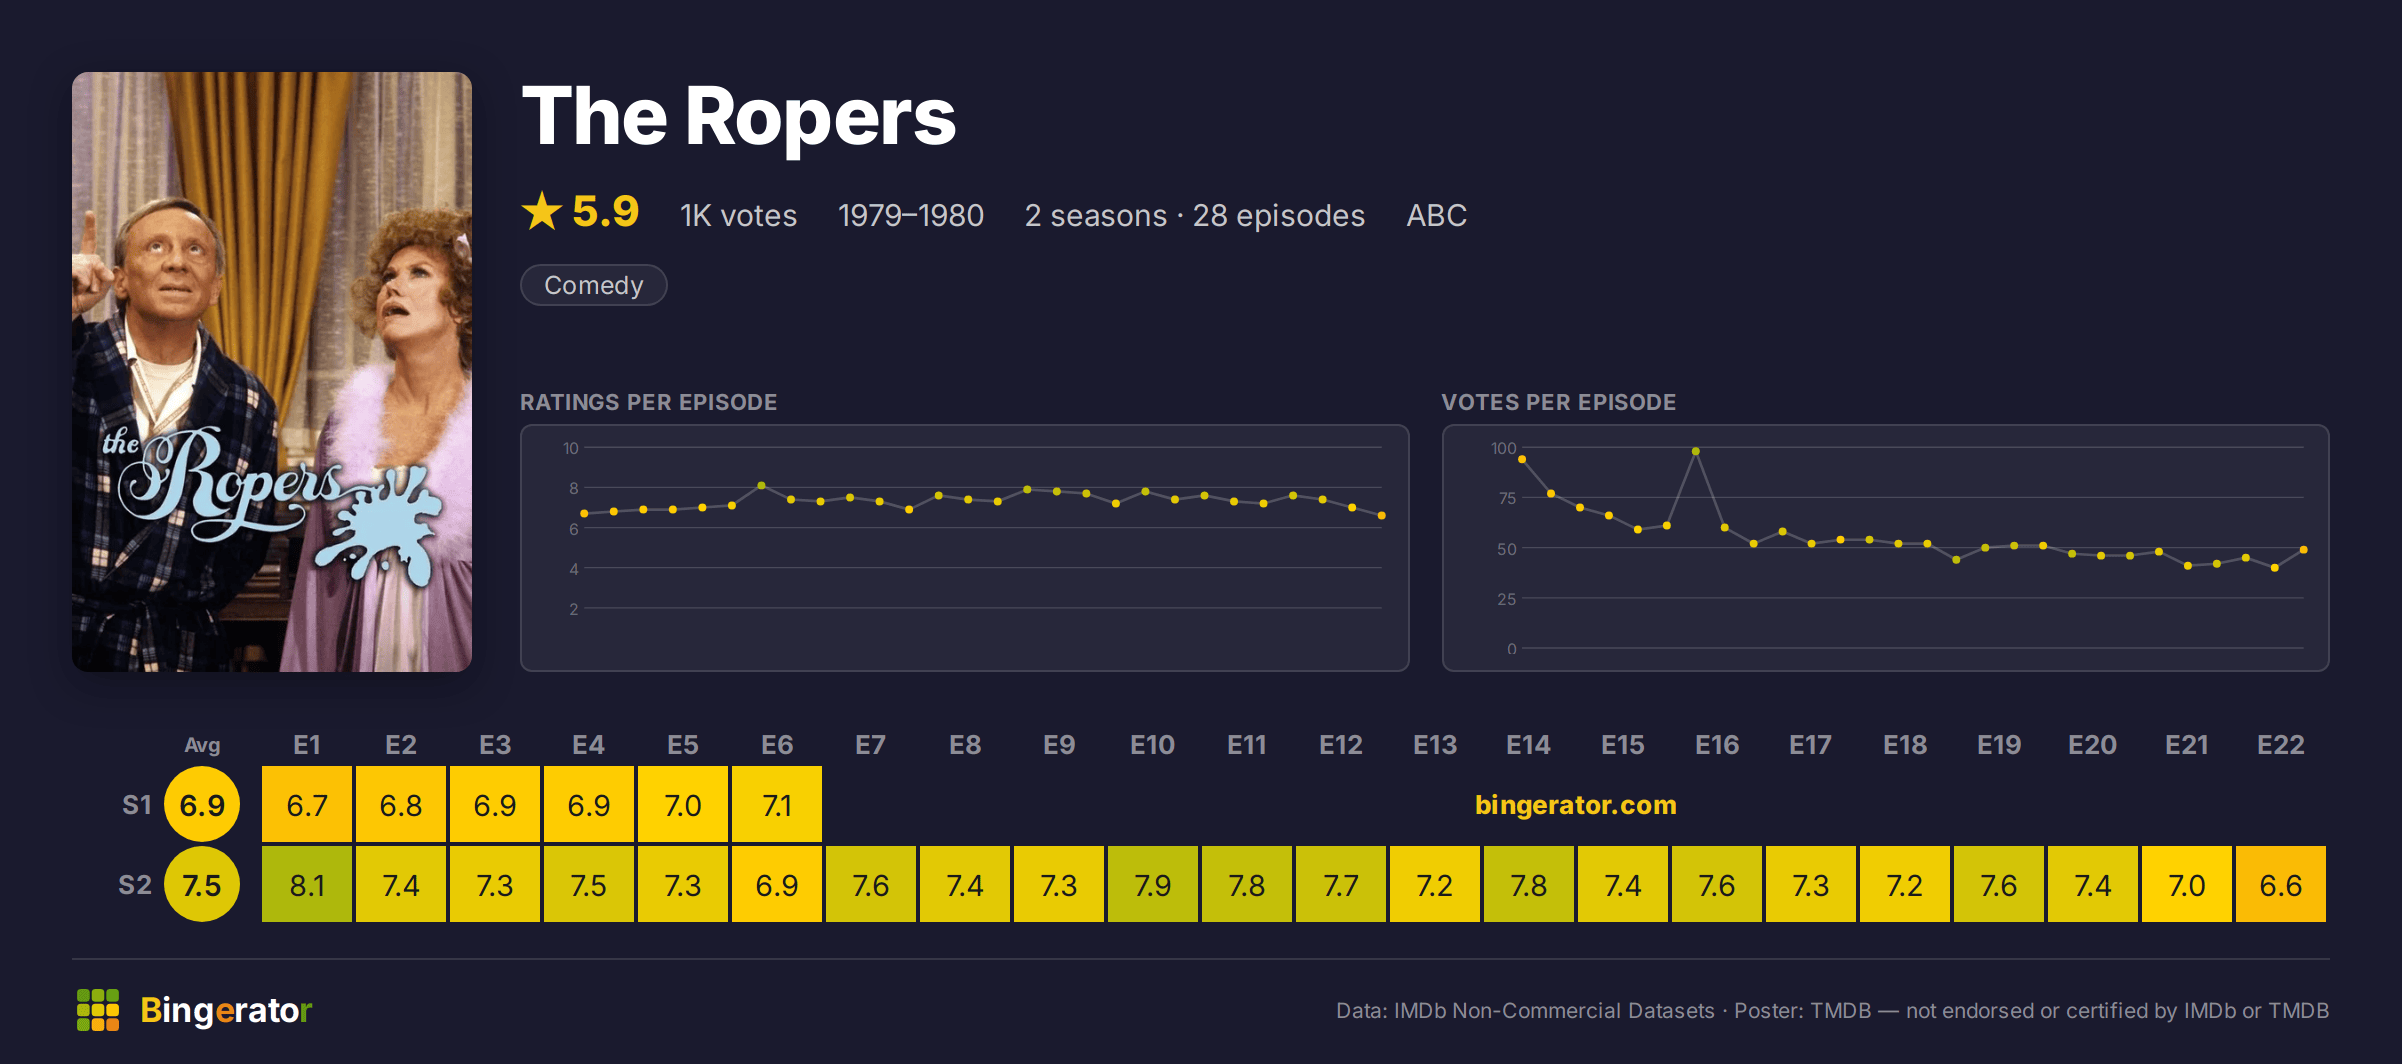2402x1064 pixels.
Task: Select season 1 episode 6 rated 7.1
Action: [777, 804]
